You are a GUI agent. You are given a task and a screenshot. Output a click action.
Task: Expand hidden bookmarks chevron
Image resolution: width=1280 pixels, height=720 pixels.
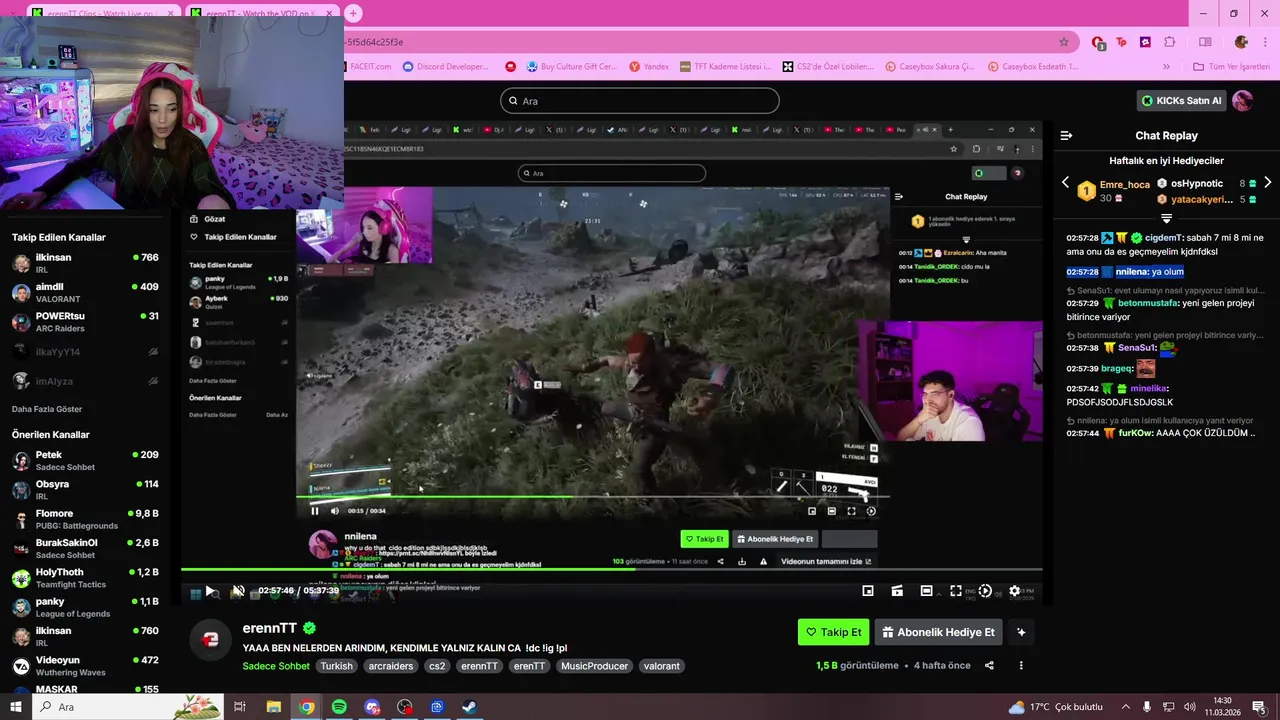1166,67
